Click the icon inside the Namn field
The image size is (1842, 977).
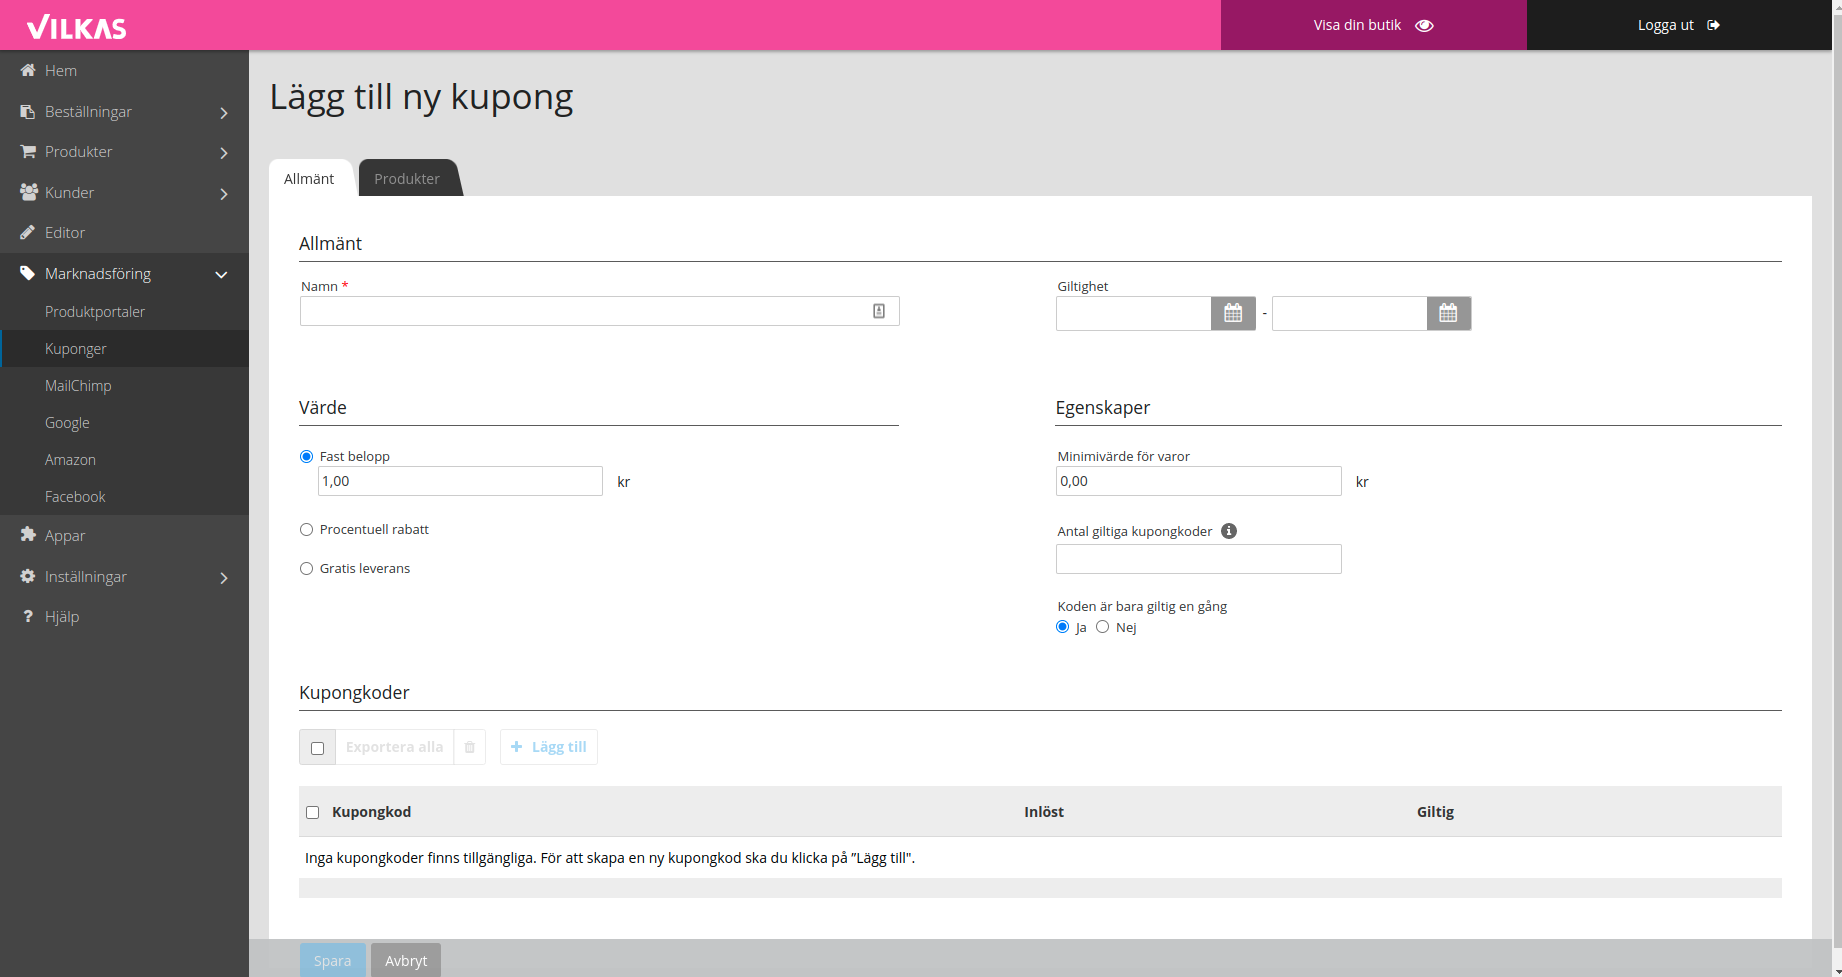[x=879, y=311]
